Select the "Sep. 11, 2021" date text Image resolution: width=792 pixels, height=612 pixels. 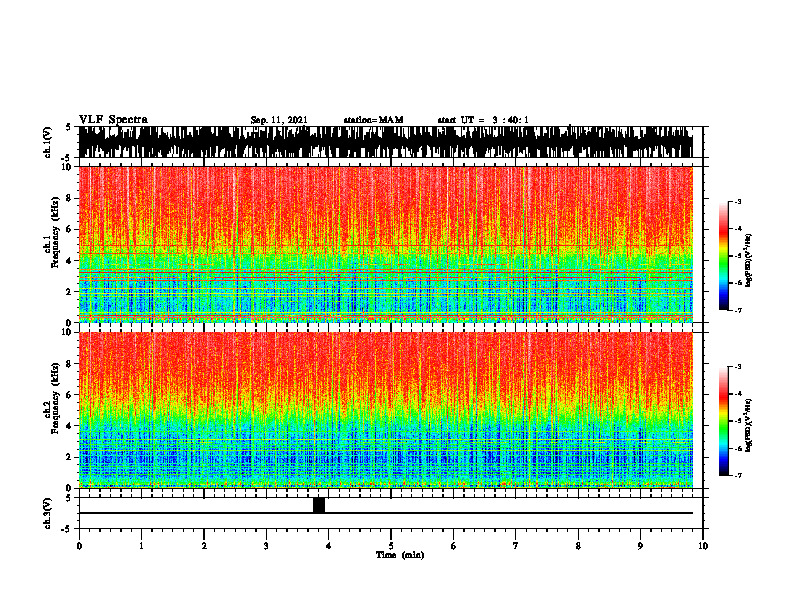click(279, 120)
